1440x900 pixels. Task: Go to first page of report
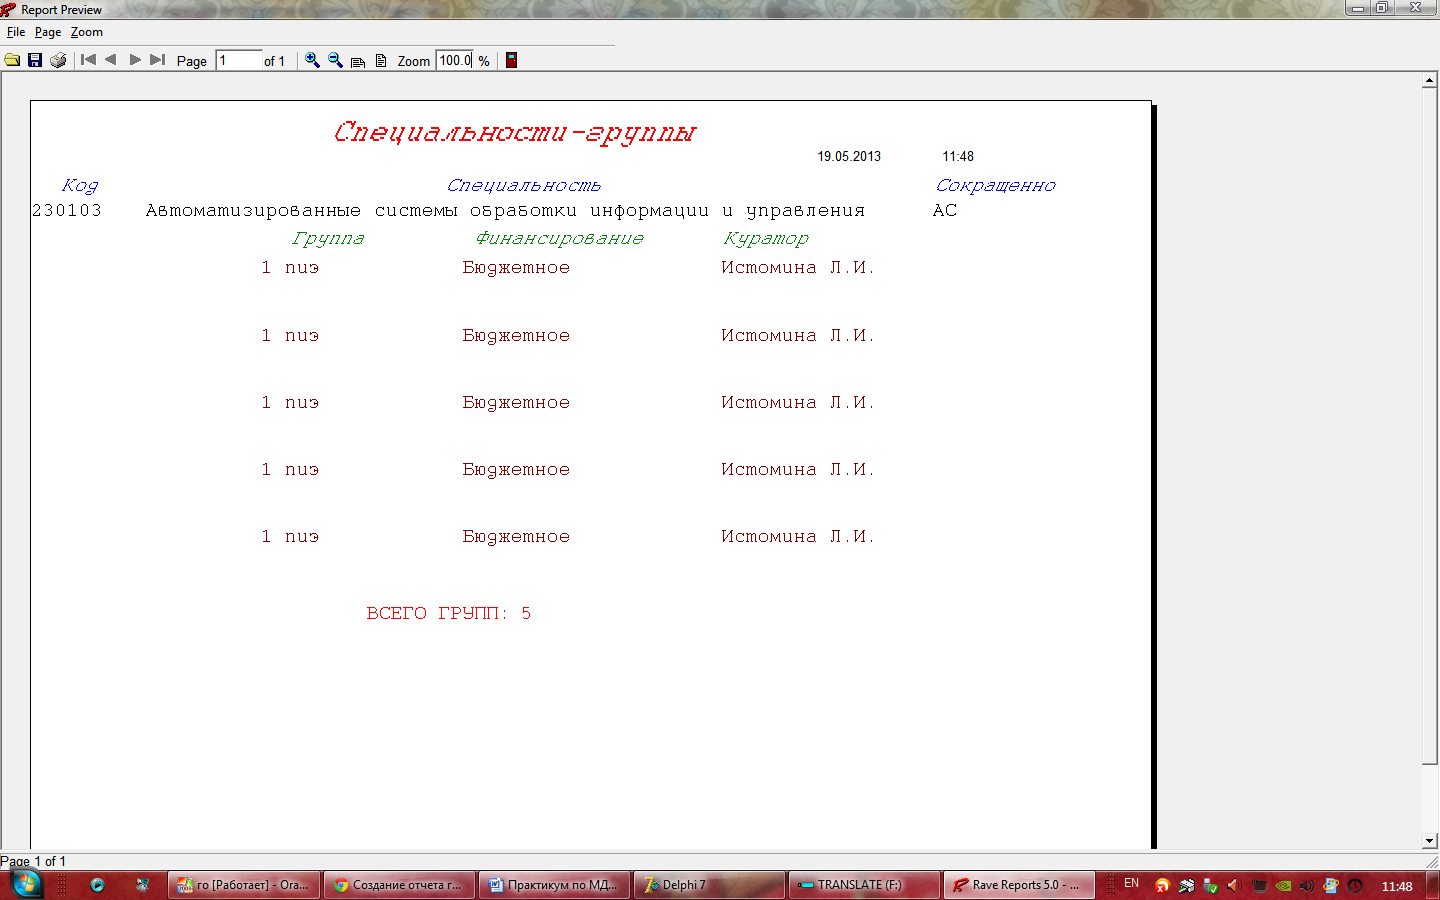click(x=88, y=60)
